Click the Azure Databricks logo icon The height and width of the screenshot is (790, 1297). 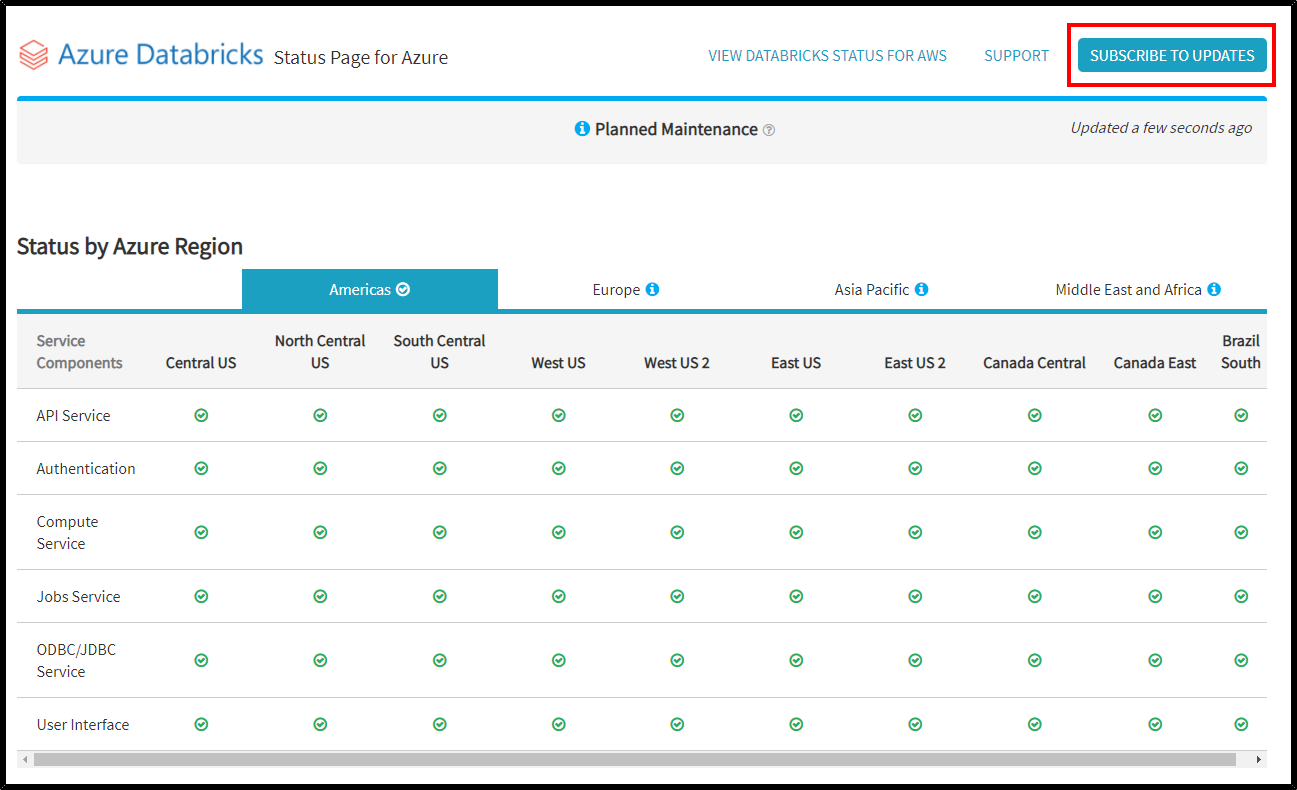click(34, 55)
